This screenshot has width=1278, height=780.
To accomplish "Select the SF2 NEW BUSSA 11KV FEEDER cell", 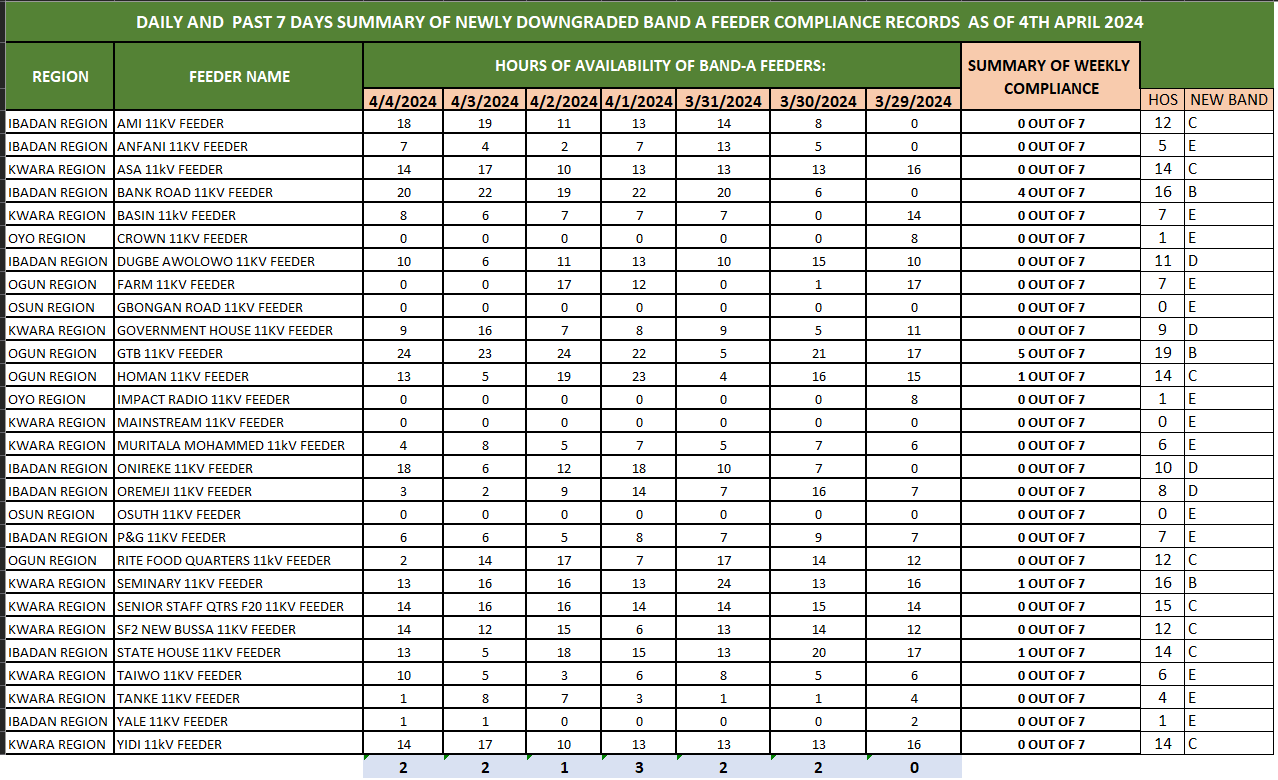I will point(239,629).
